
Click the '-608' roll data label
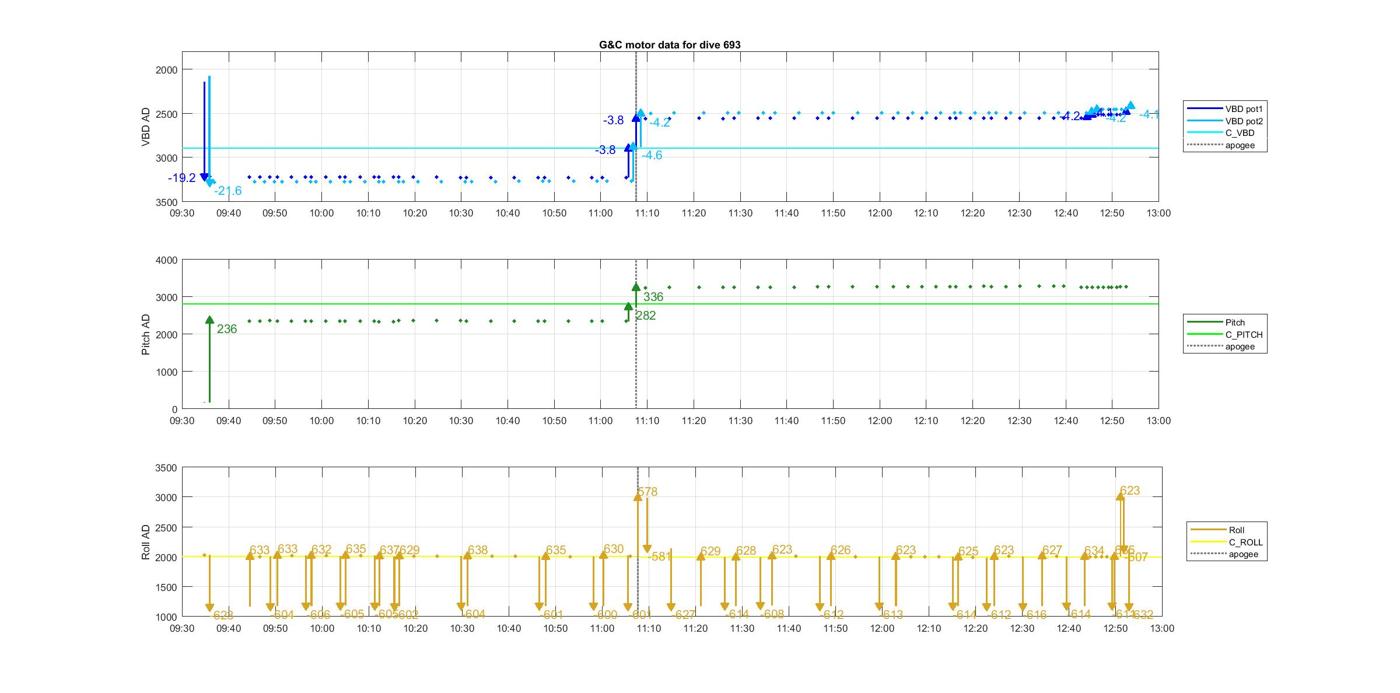(773, 614)
